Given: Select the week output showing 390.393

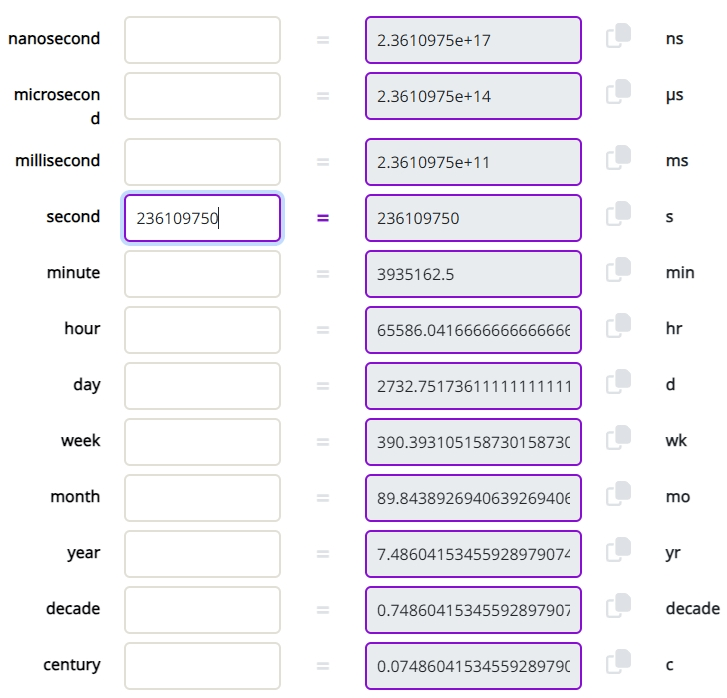Looking at the screenshot, I should [473, 442].
